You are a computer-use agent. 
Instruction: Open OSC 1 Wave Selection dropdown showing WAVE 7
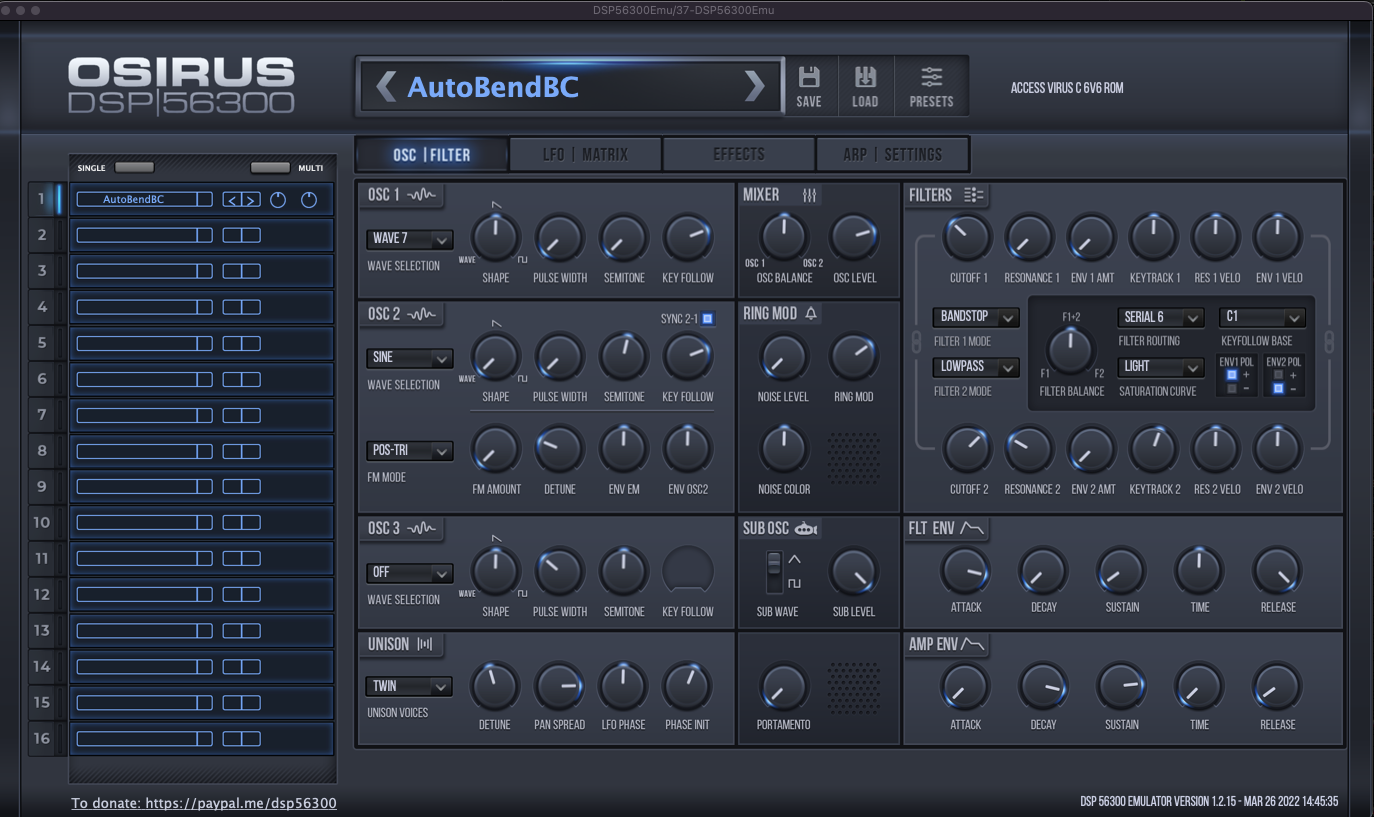pyautogui.click(x=409, y=239)
